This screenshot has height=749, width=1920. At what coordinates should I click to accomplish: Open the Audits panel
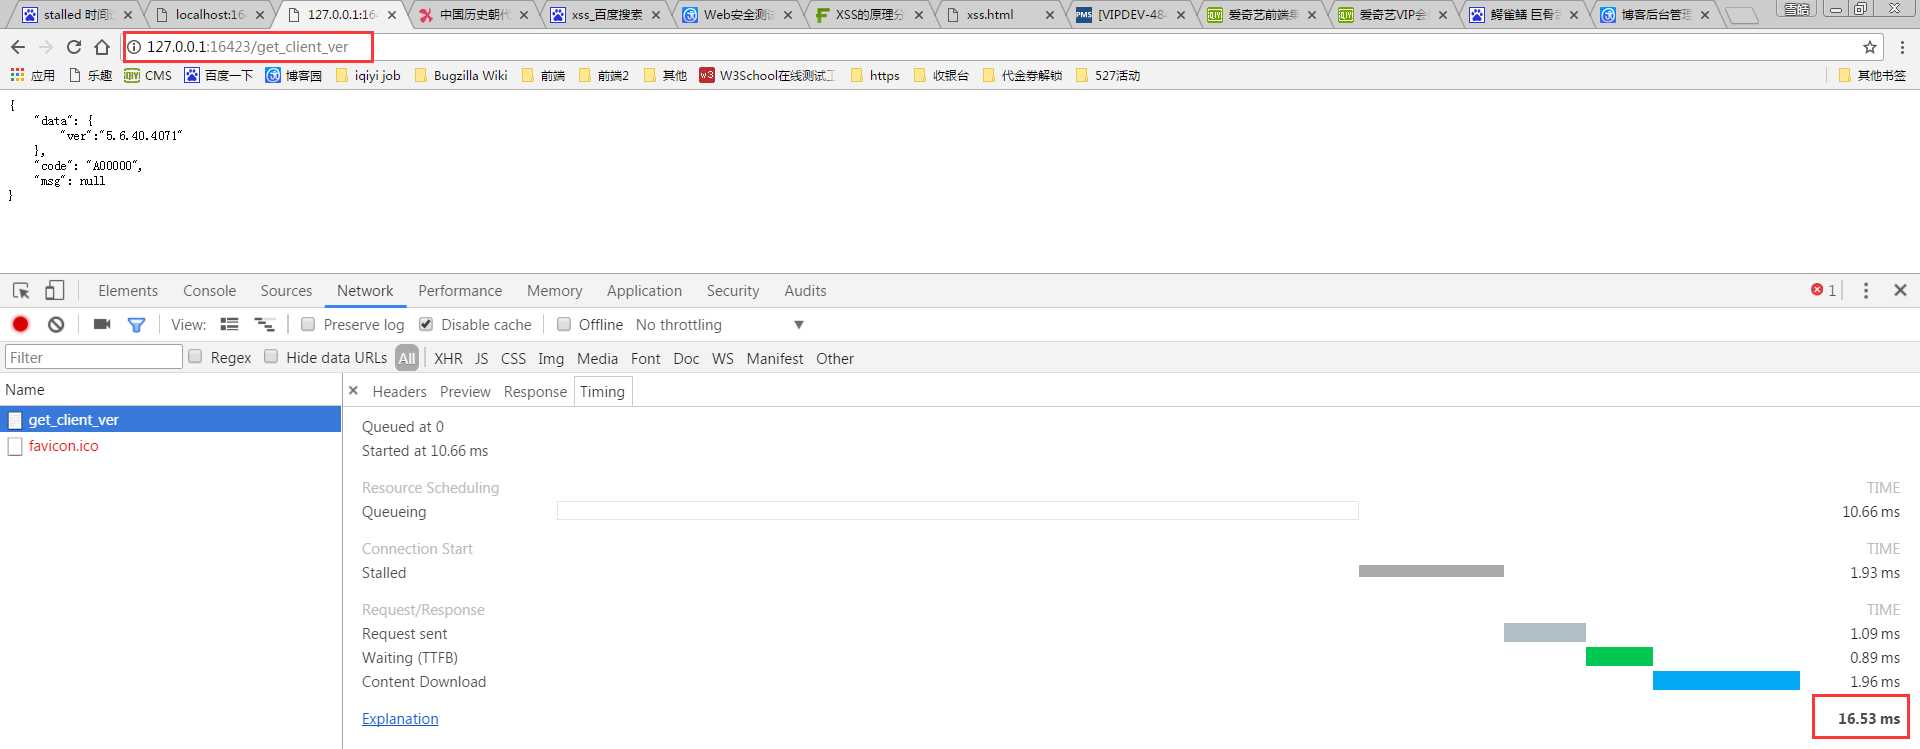tap(805, 291)
